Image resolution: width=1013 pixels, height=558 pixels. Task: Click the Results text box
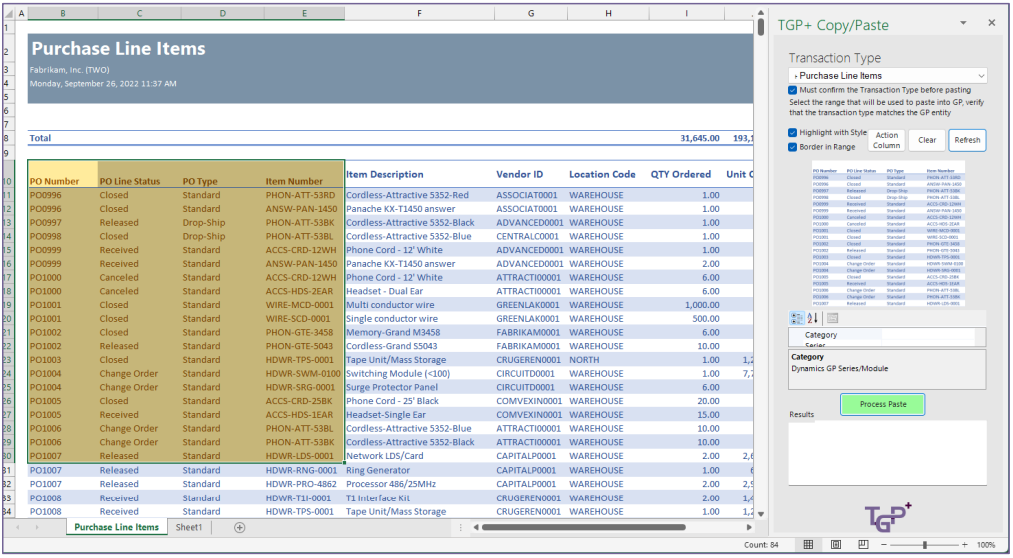pyautogui.click(x=888, y=452)
